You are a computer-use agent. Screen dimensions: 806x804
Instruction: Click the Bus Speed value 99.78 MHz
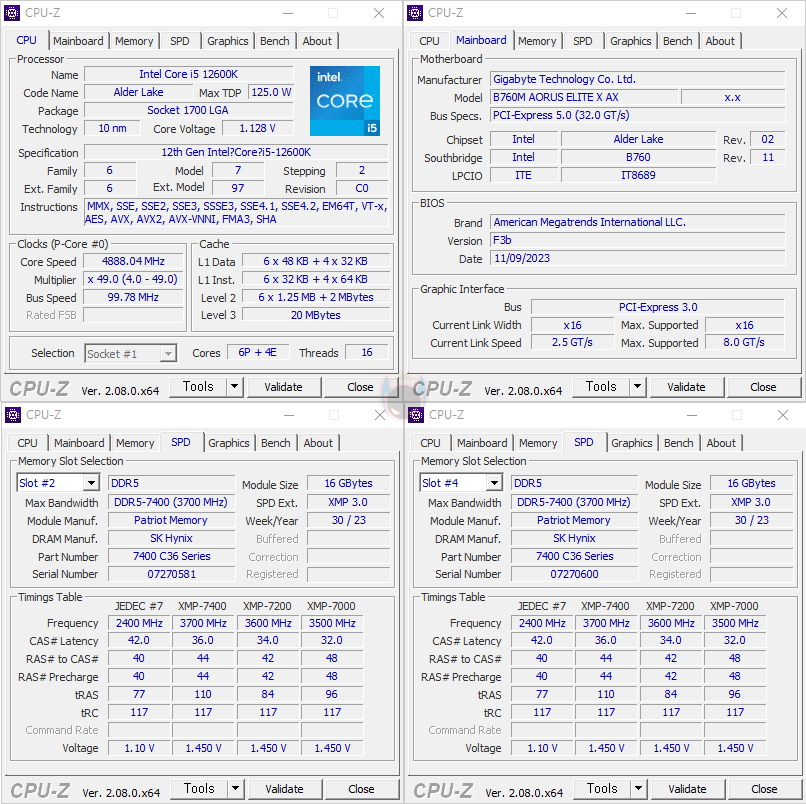click(133, 297)
